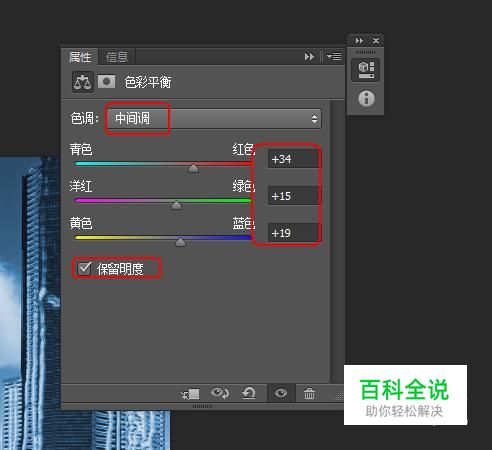The image size is (492, 450).
Task: Click the Properties panel vertical scrollbar
Action: coord(337,241)
